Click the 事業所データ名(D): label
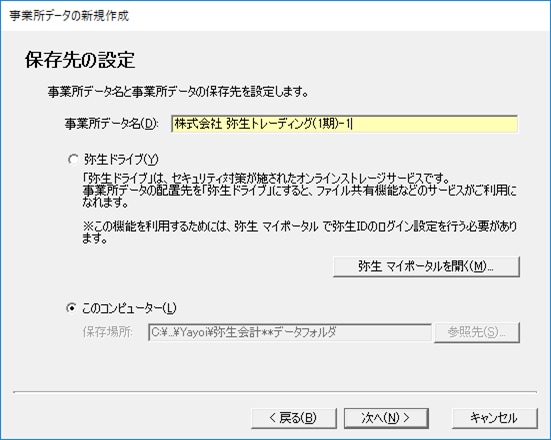This screenshot has height=440, width=551. point(111,124)
